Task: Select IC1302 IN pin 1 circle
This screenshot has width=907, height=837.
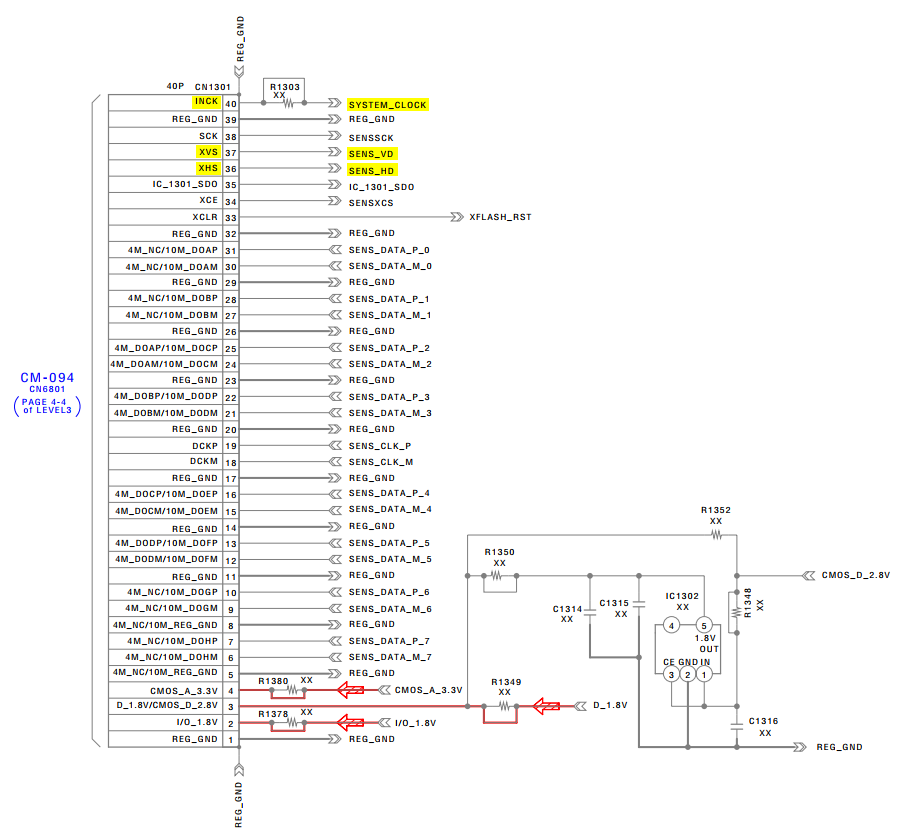Action: click(704, 674)
